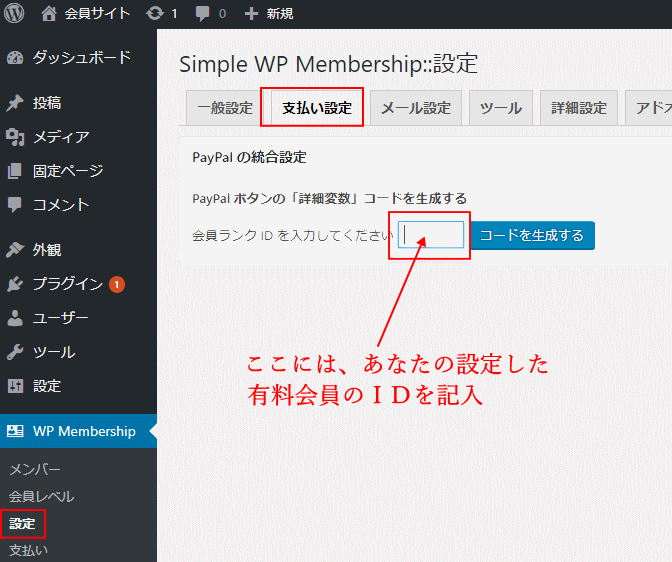
Task: Switch to the メール設定 tab
Action: tap(416, 108)
